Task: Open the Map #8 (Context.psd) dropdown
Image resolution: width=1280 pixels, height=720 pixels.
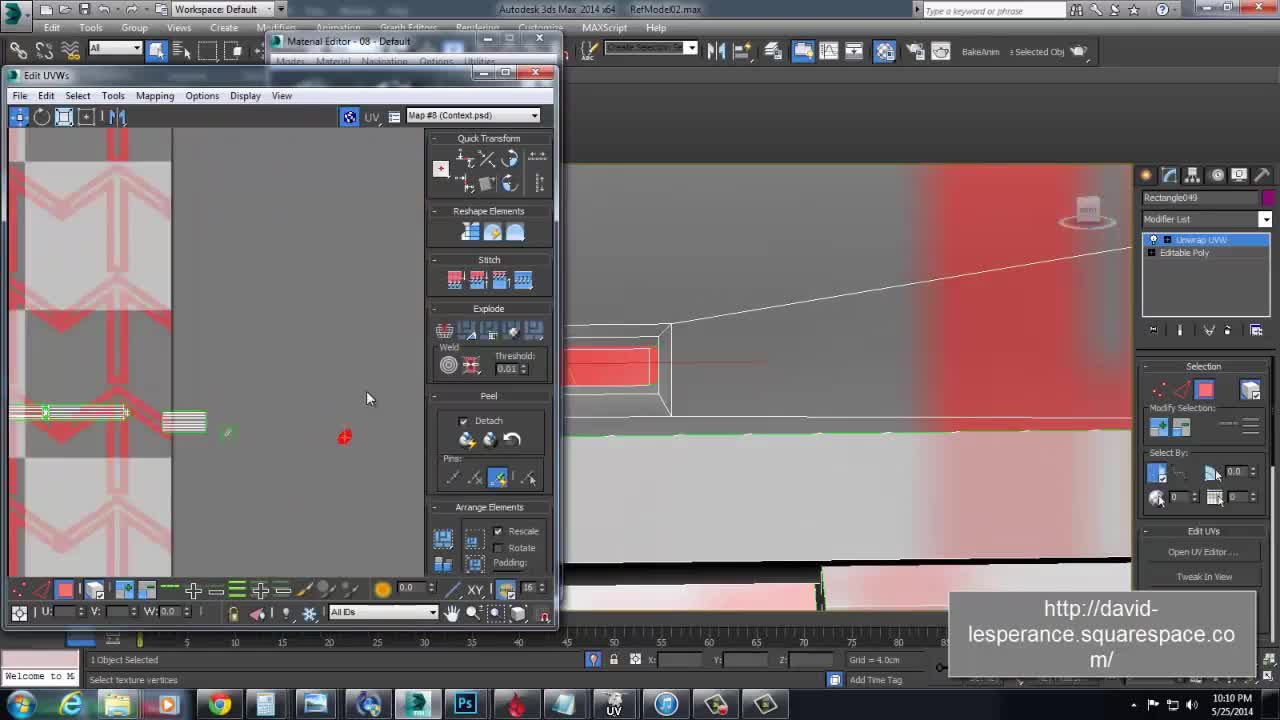Action: (x=472, y=116)
